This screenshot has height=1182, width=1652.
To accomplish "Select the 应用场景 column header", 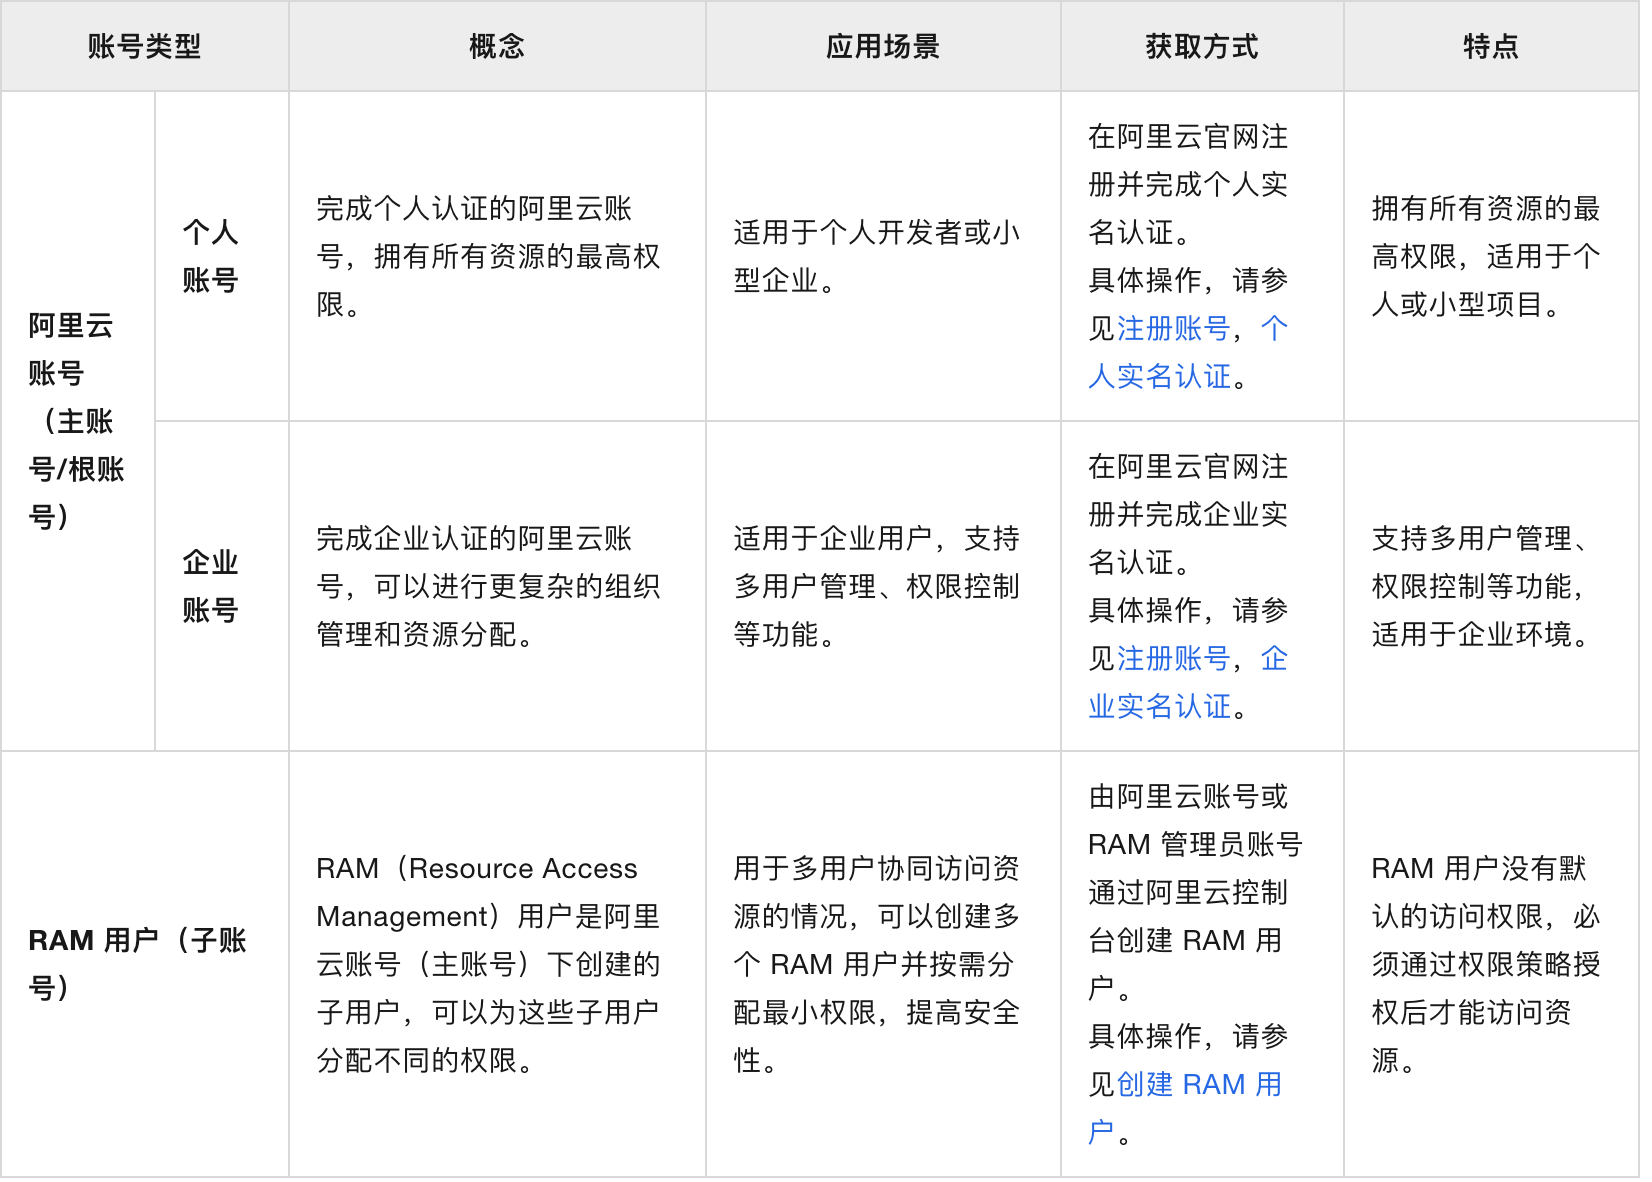I will click(883, 46).
